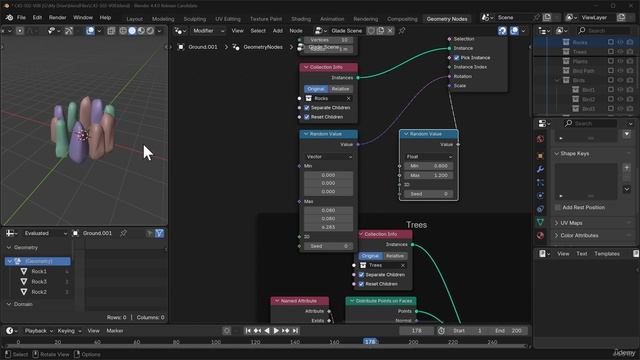Click the node editor snapping magnet icon

pyautogui.click(x=502, y=31)
